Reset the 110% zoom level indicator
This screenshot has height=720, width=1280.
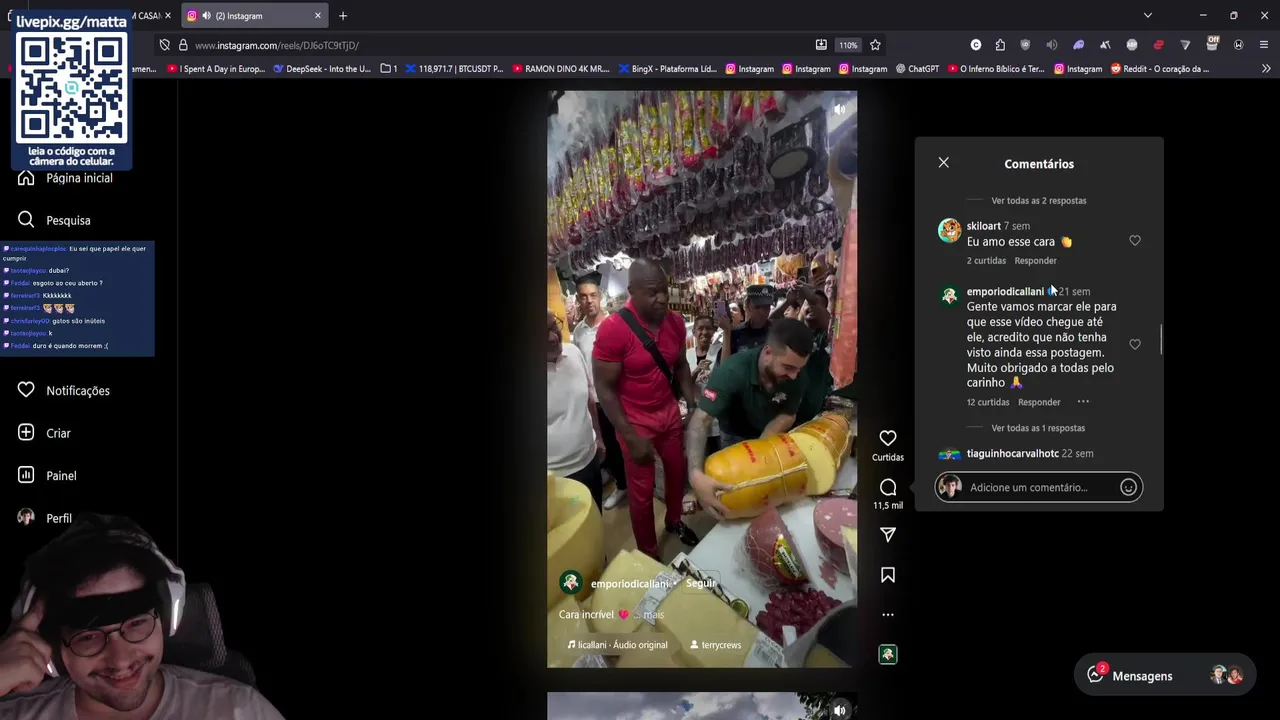(x=848, y=45)
